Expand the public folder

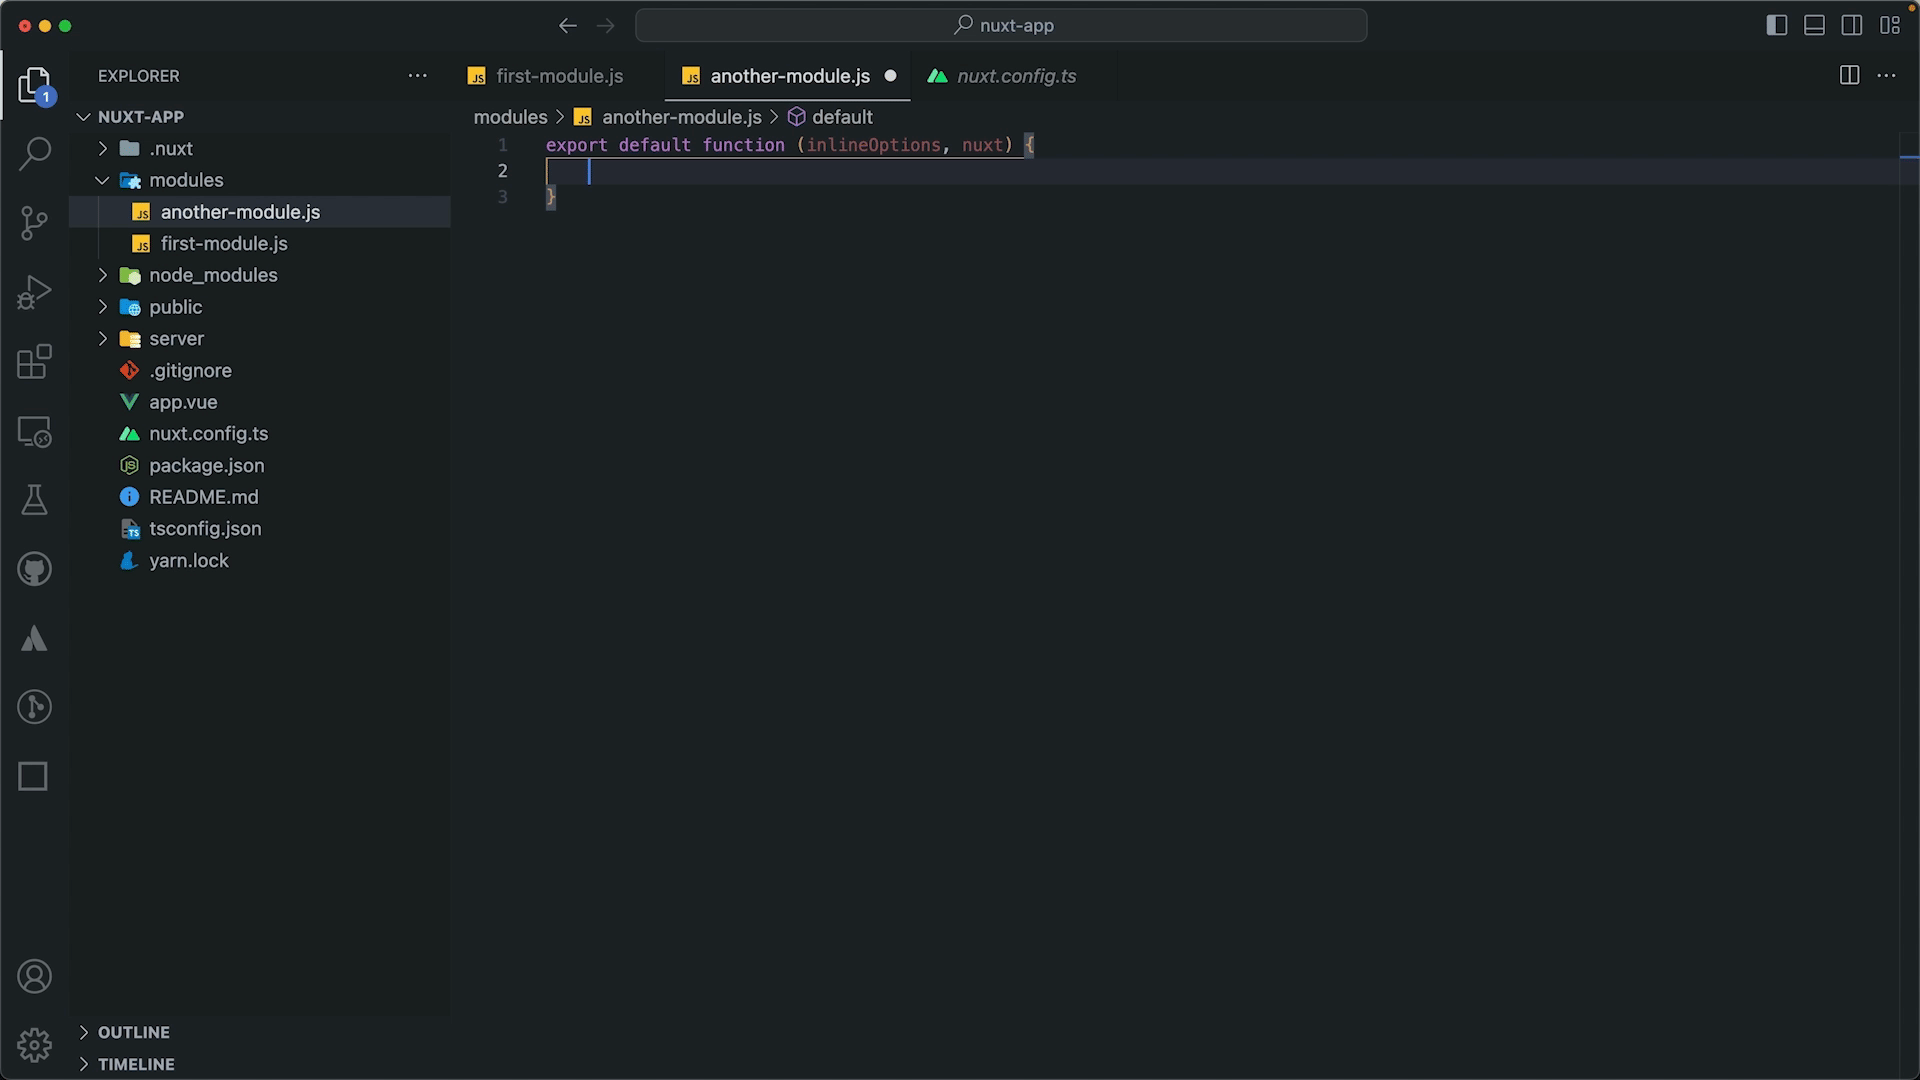(102, 307)
